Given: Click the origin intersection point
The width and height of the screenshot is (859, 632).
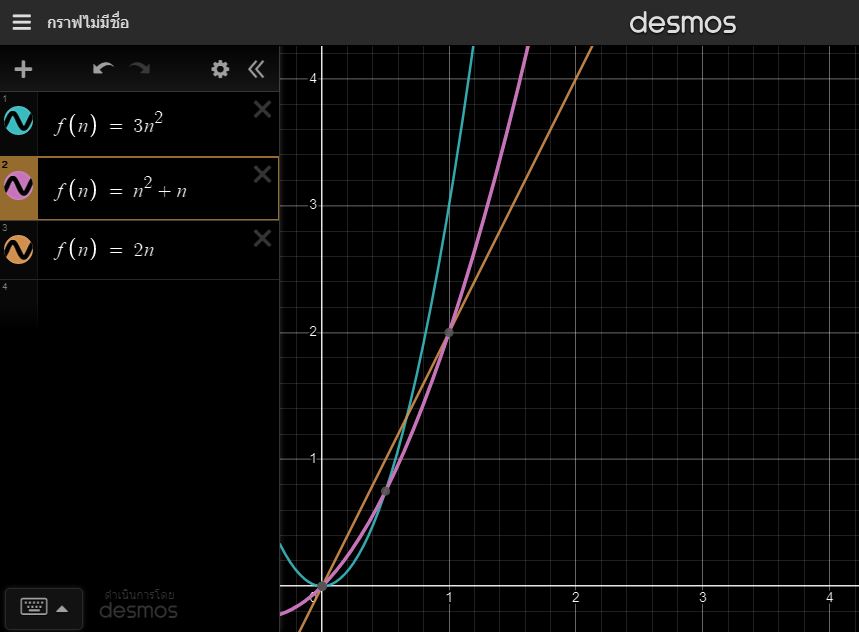Looking at the screenshot, I should [x=322, y=585].
